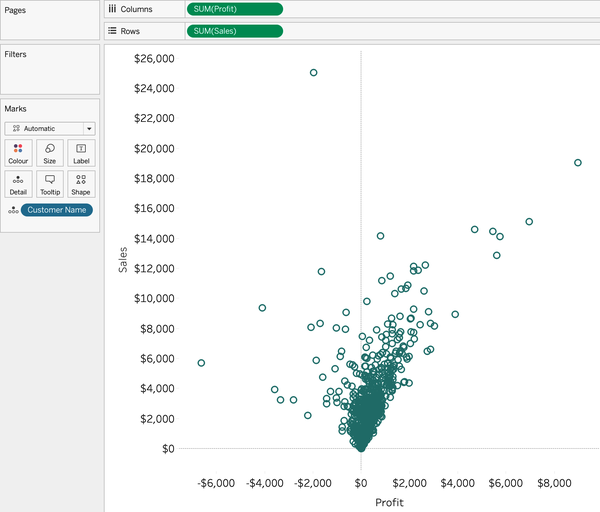Click the Filters shelf area
This screenshot has width=600, height=512.
(50, 72)
